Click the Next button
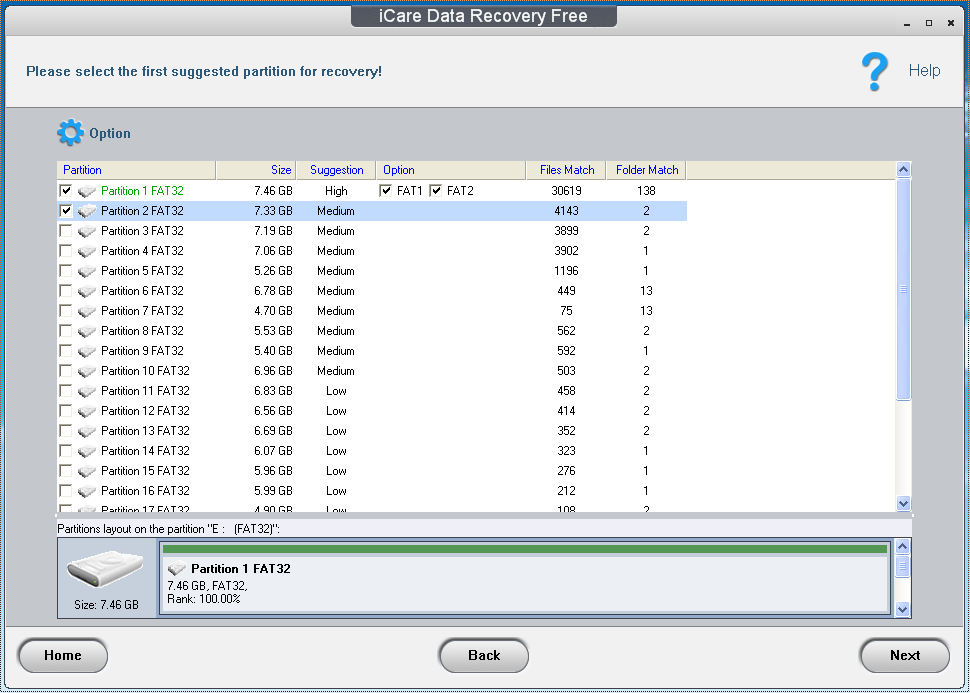Image resolution: width=970 pixels, height=693 pixels. [x=904, y=656]
